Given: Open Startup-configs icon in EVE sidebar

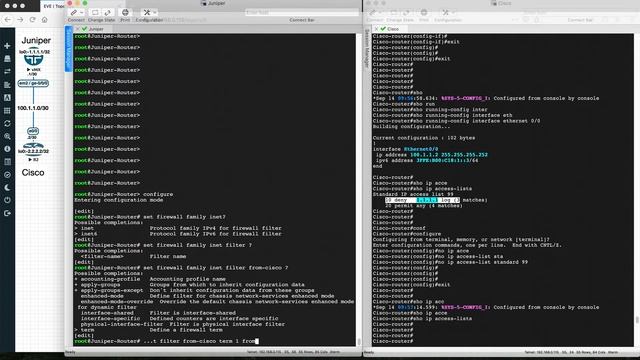Looking at the screenshot, I should [7, 84].
